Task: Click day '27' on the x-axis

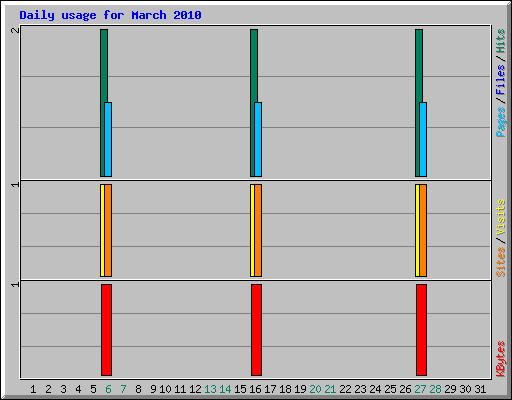Action: [420, 389]
